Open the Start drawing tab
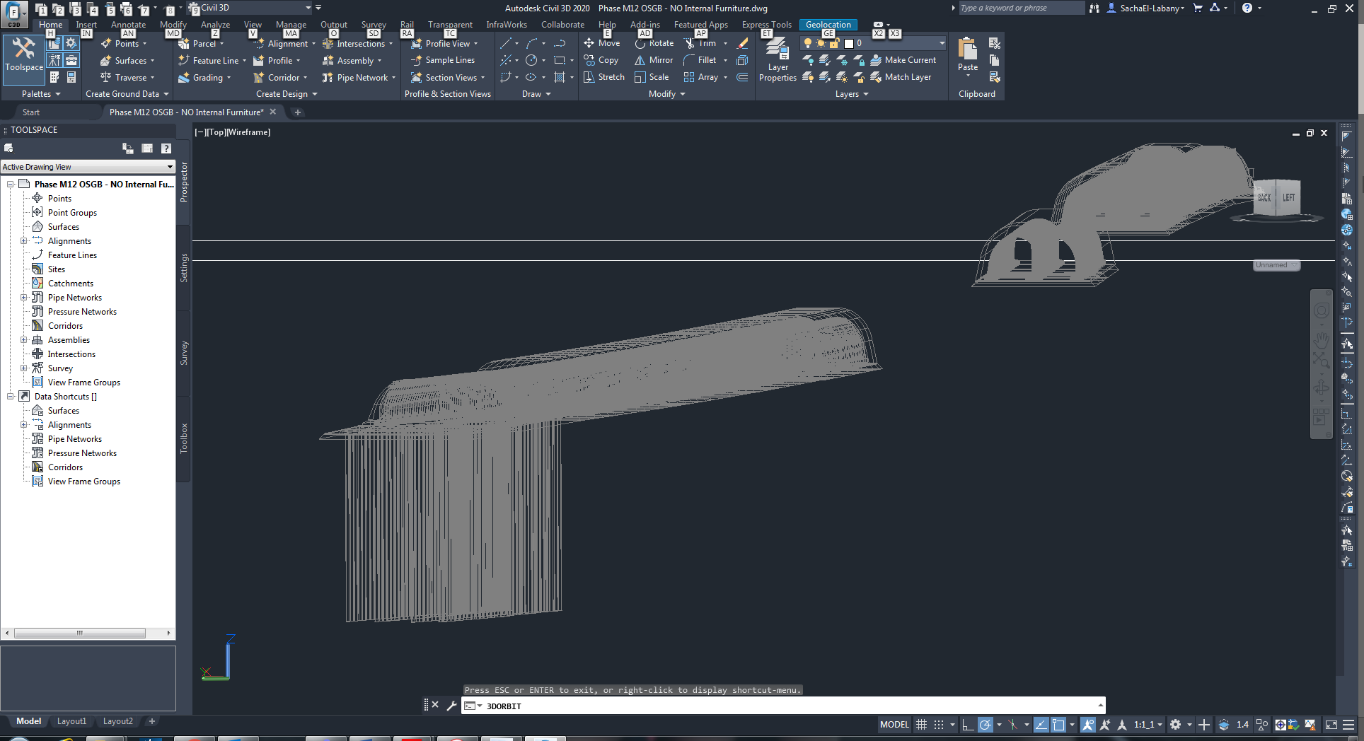Image resolution: width=1364 pixels, height=741 pixels. (x=31, y=112)
